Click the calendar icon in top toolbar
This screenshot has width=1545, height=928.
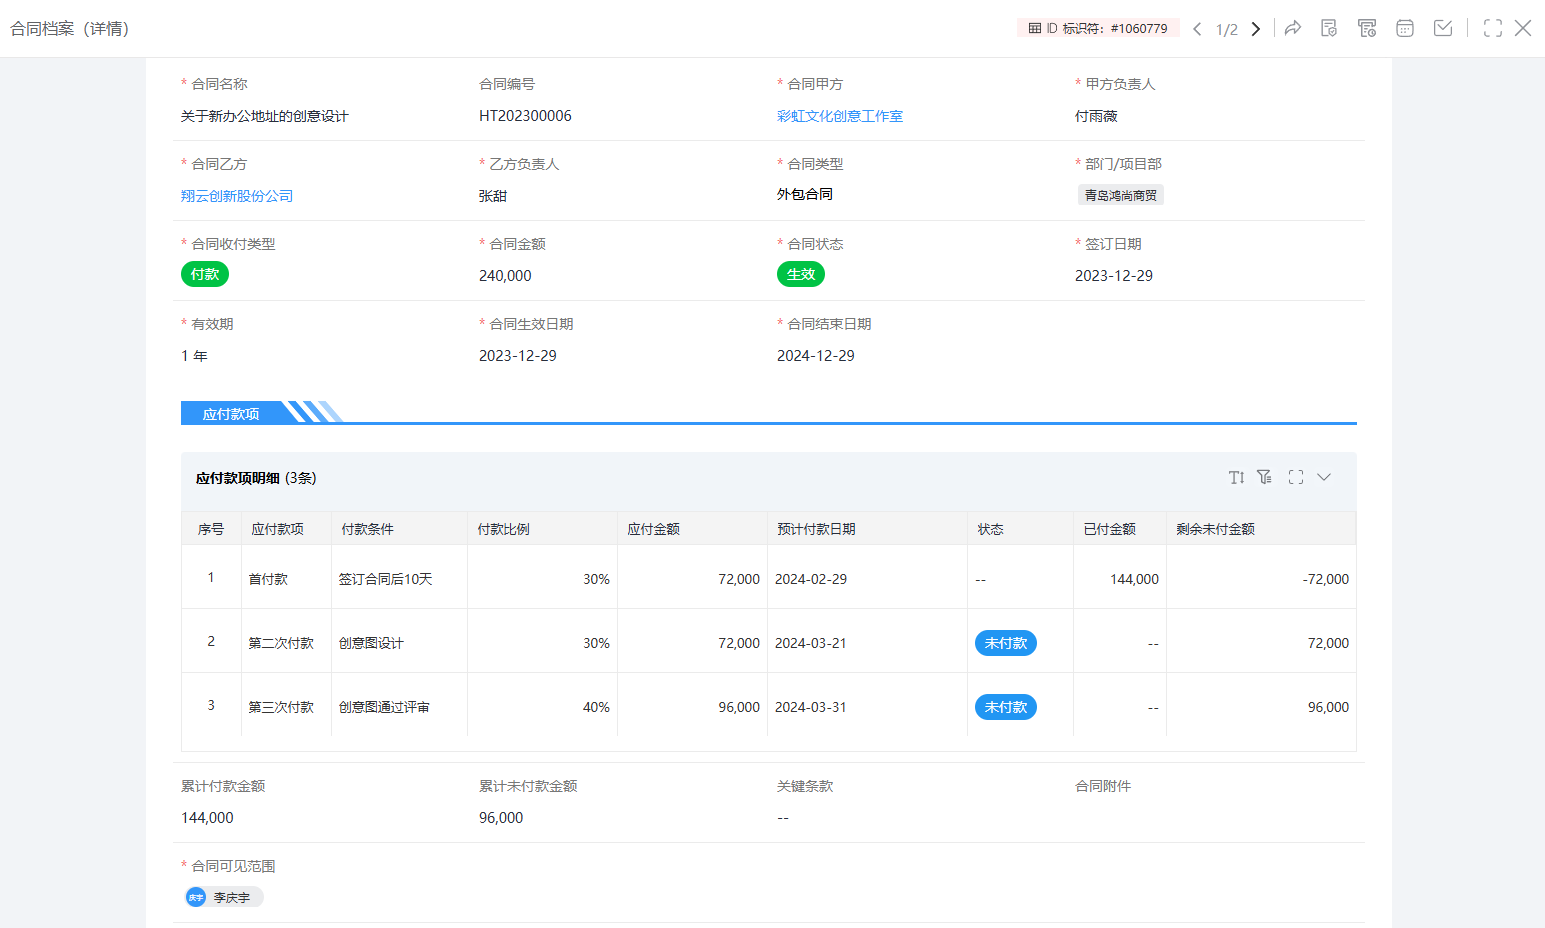(x=1405, y=28)
